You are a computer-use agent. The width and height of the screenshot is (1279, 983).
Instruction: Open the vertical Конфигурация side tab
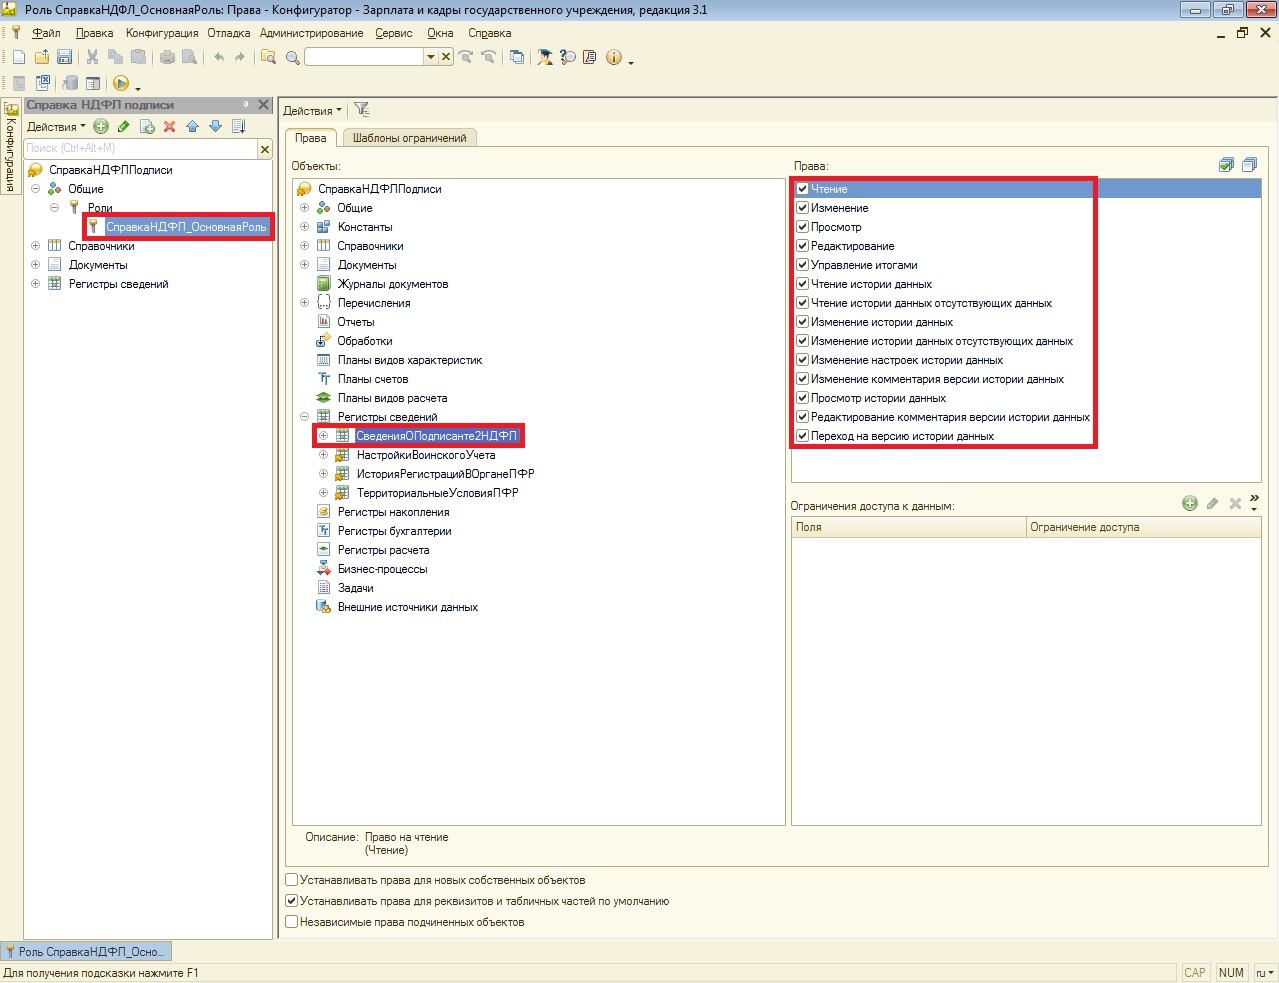coord(11,147)
